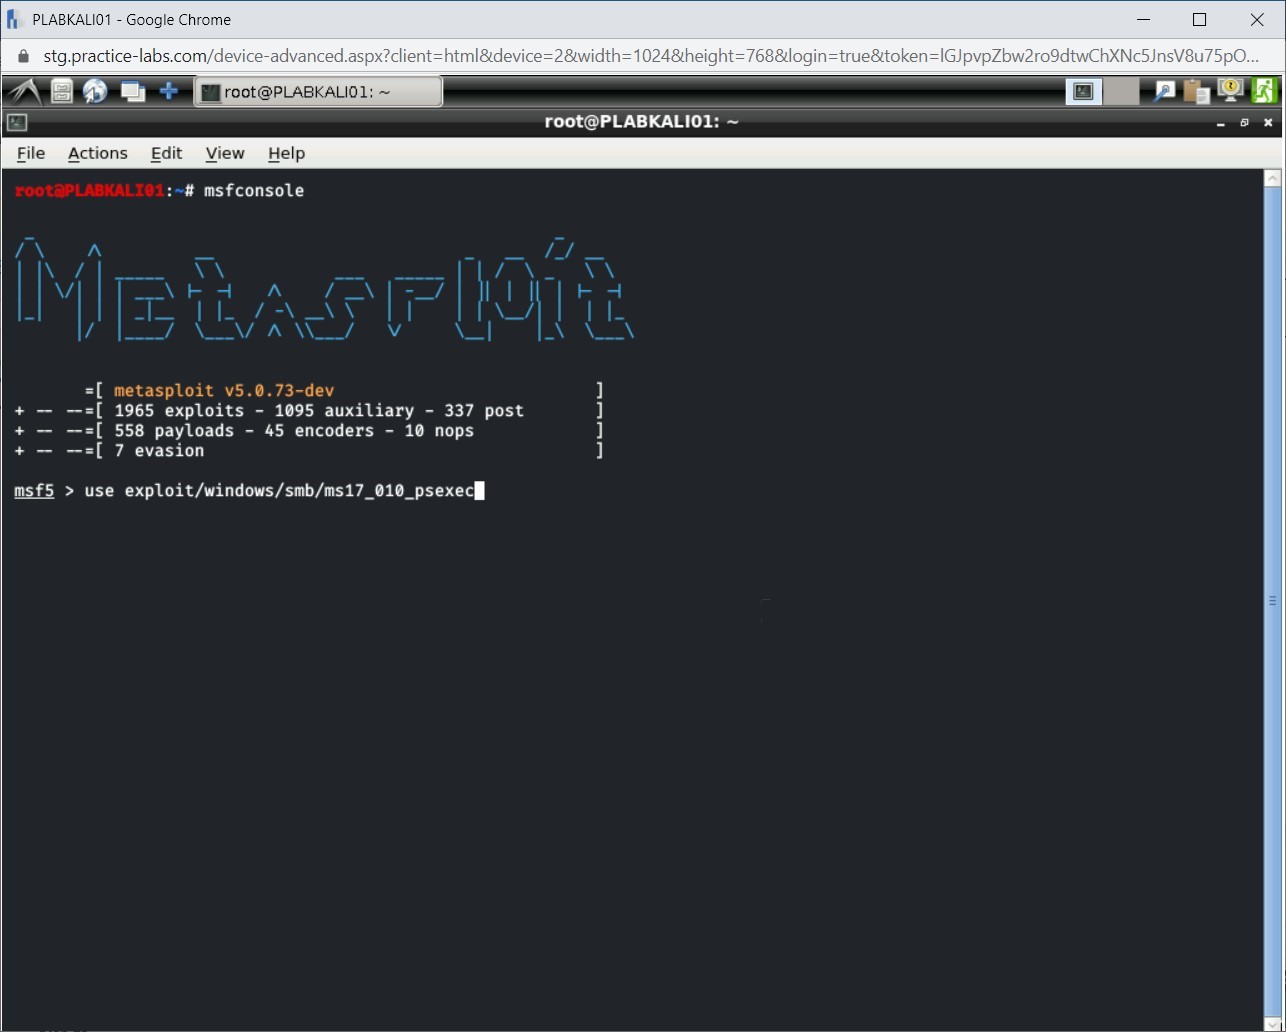Click the file cabinet icon in the panel
This screenshot has height=1032, width=1286.
coord(62,92)
